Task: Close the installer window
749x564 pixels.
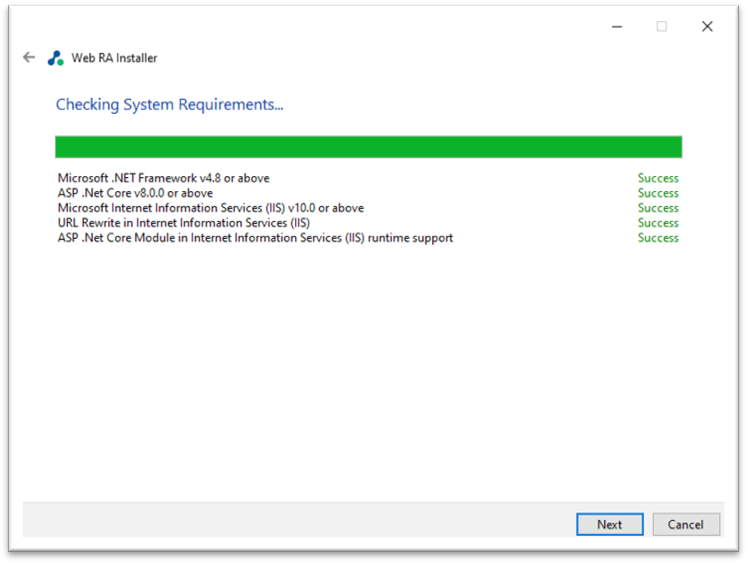Action: tap(707, 27)
